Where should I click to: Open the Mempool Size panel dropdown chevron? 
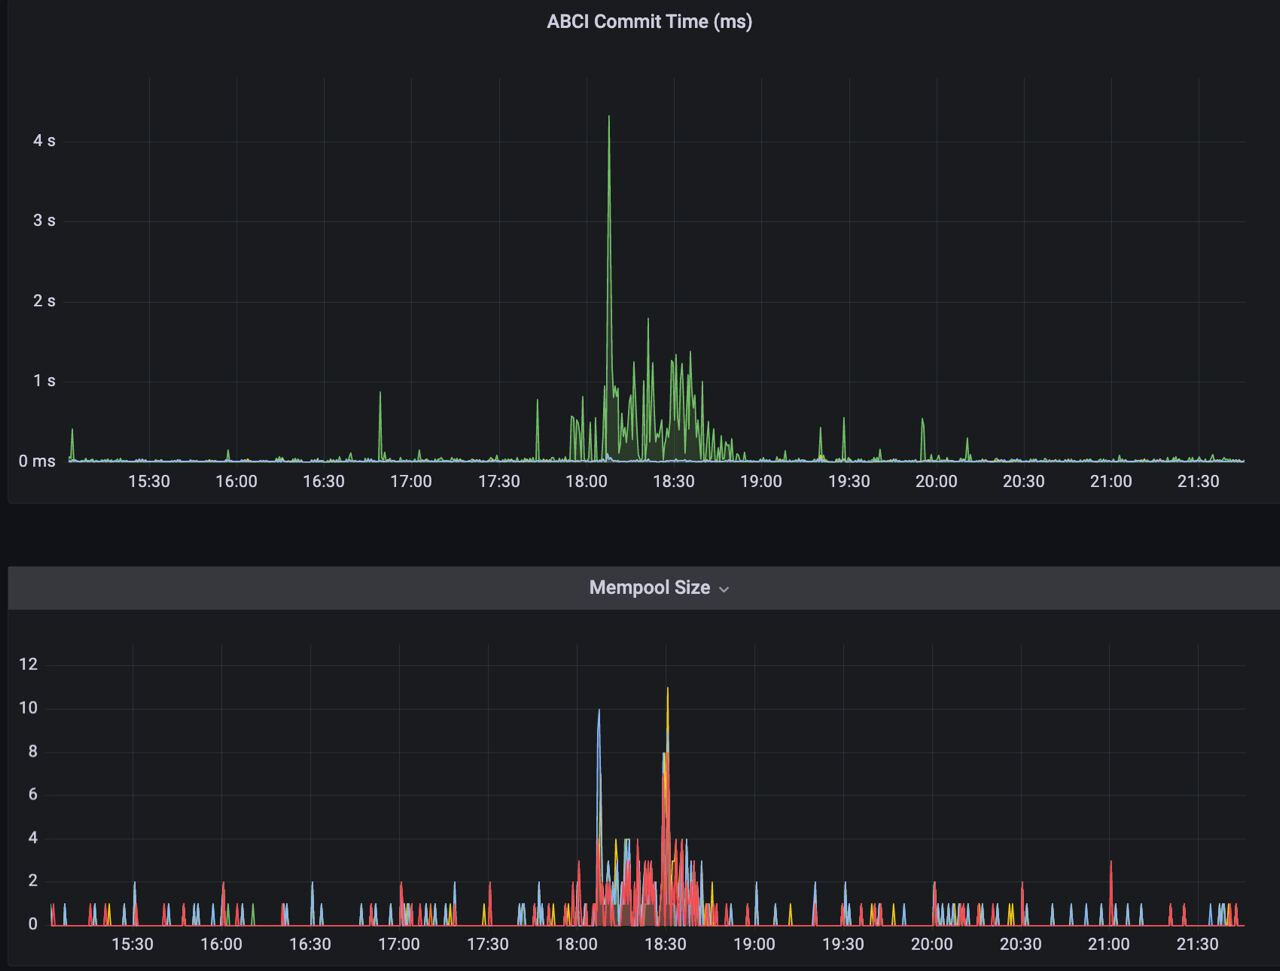(724, 589)
